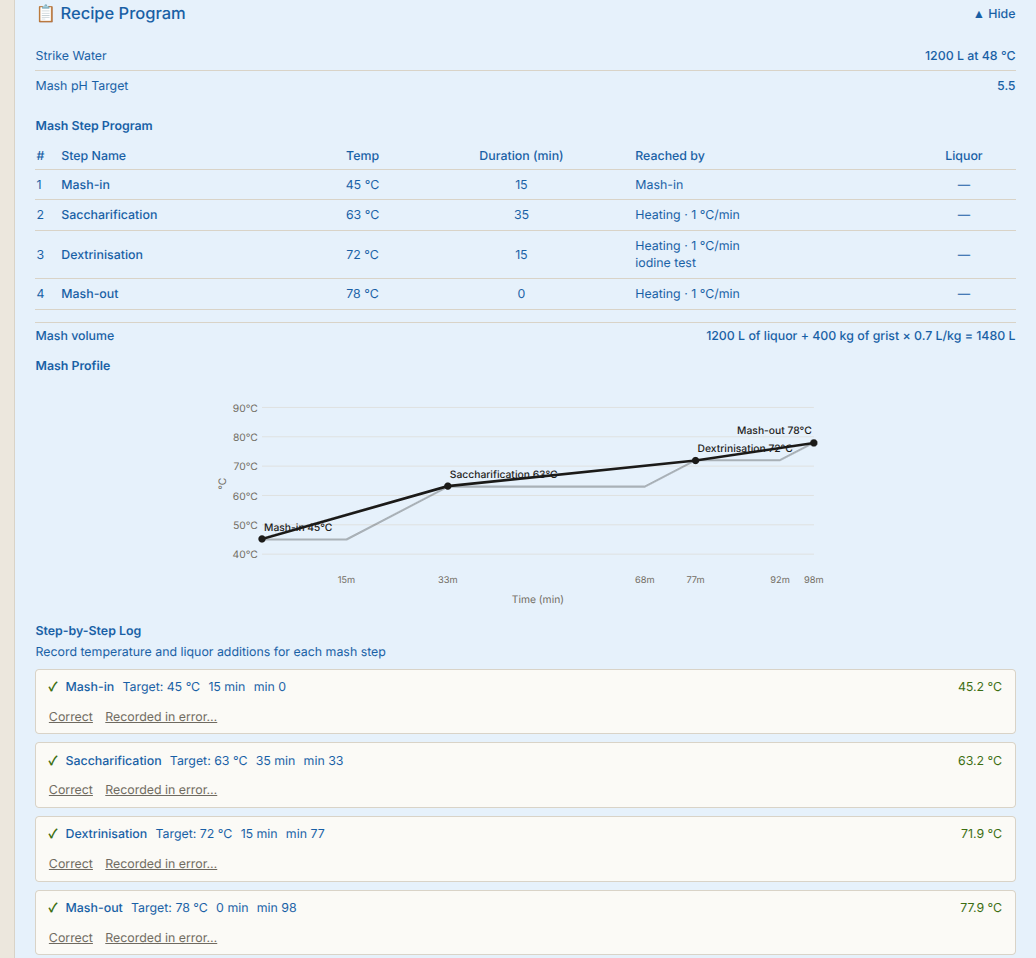Click the recorded reading '71.9 °C'
This screenshot has height=958, width=1036.
pos(981,834)
